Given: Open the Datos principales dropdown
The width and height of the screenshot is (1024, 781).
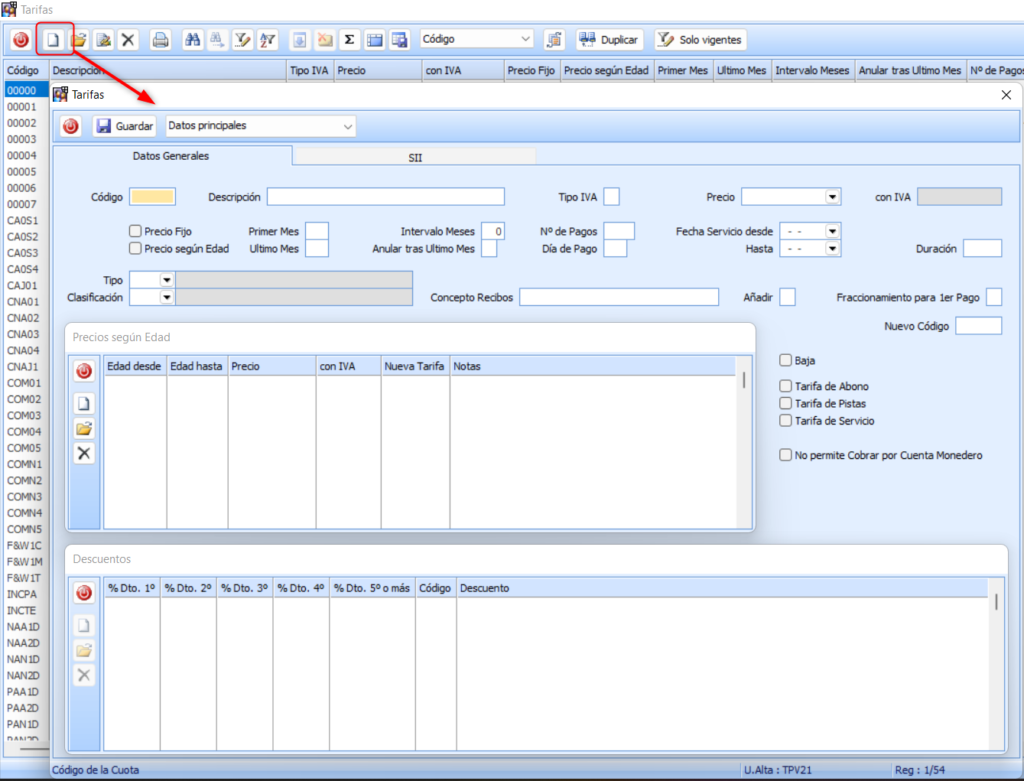Looking at the screenshot, I should point(348,126).
